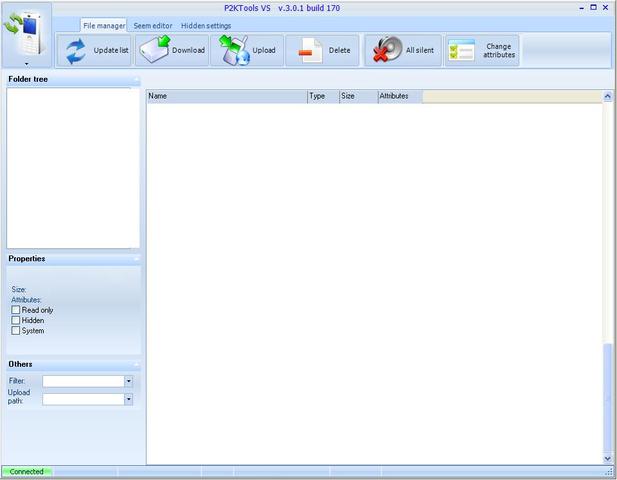Click inside the Upload path field
The height and width of the screenshot is (480, 617).
83,399
